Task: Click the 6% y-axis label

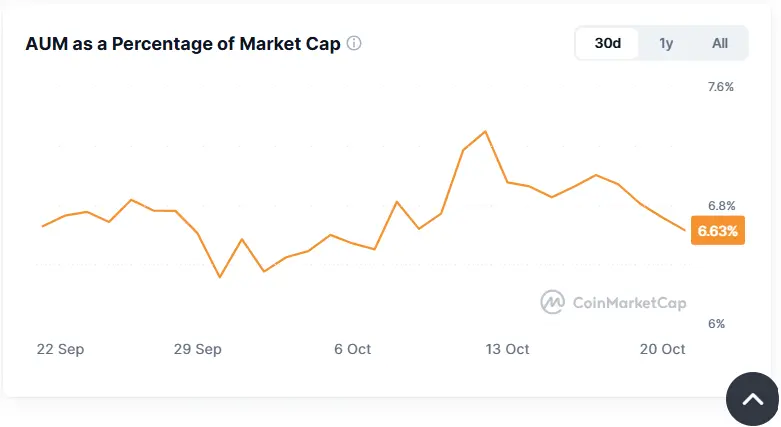Action: click(714, 324)
